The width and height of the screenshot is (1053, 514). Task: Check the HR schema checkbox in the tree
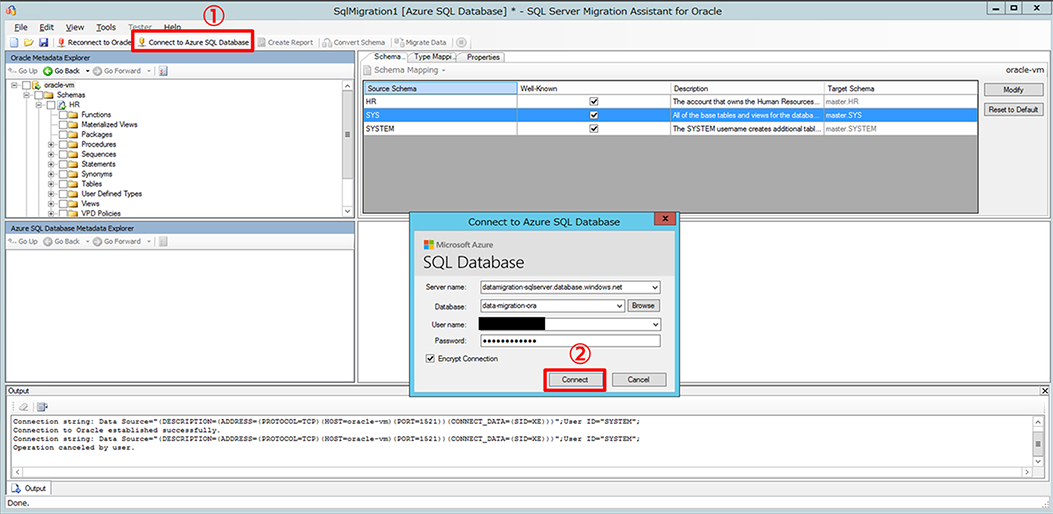[x=51, y=105]
